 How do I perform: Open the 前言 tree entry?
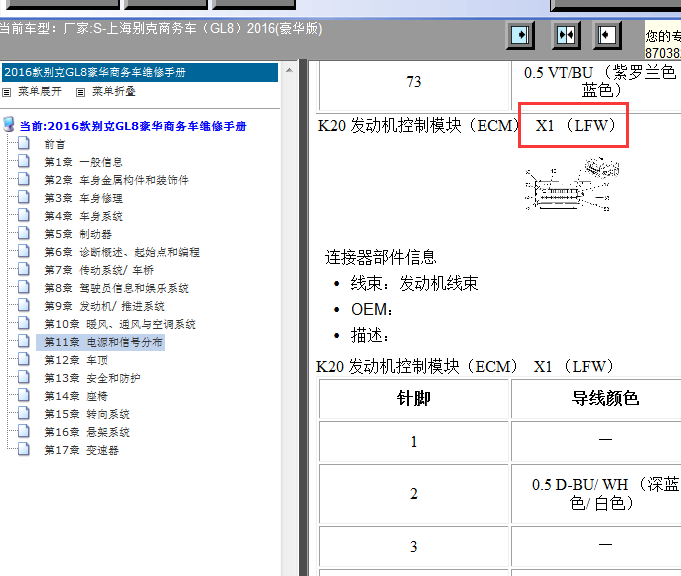click(55, 144)
